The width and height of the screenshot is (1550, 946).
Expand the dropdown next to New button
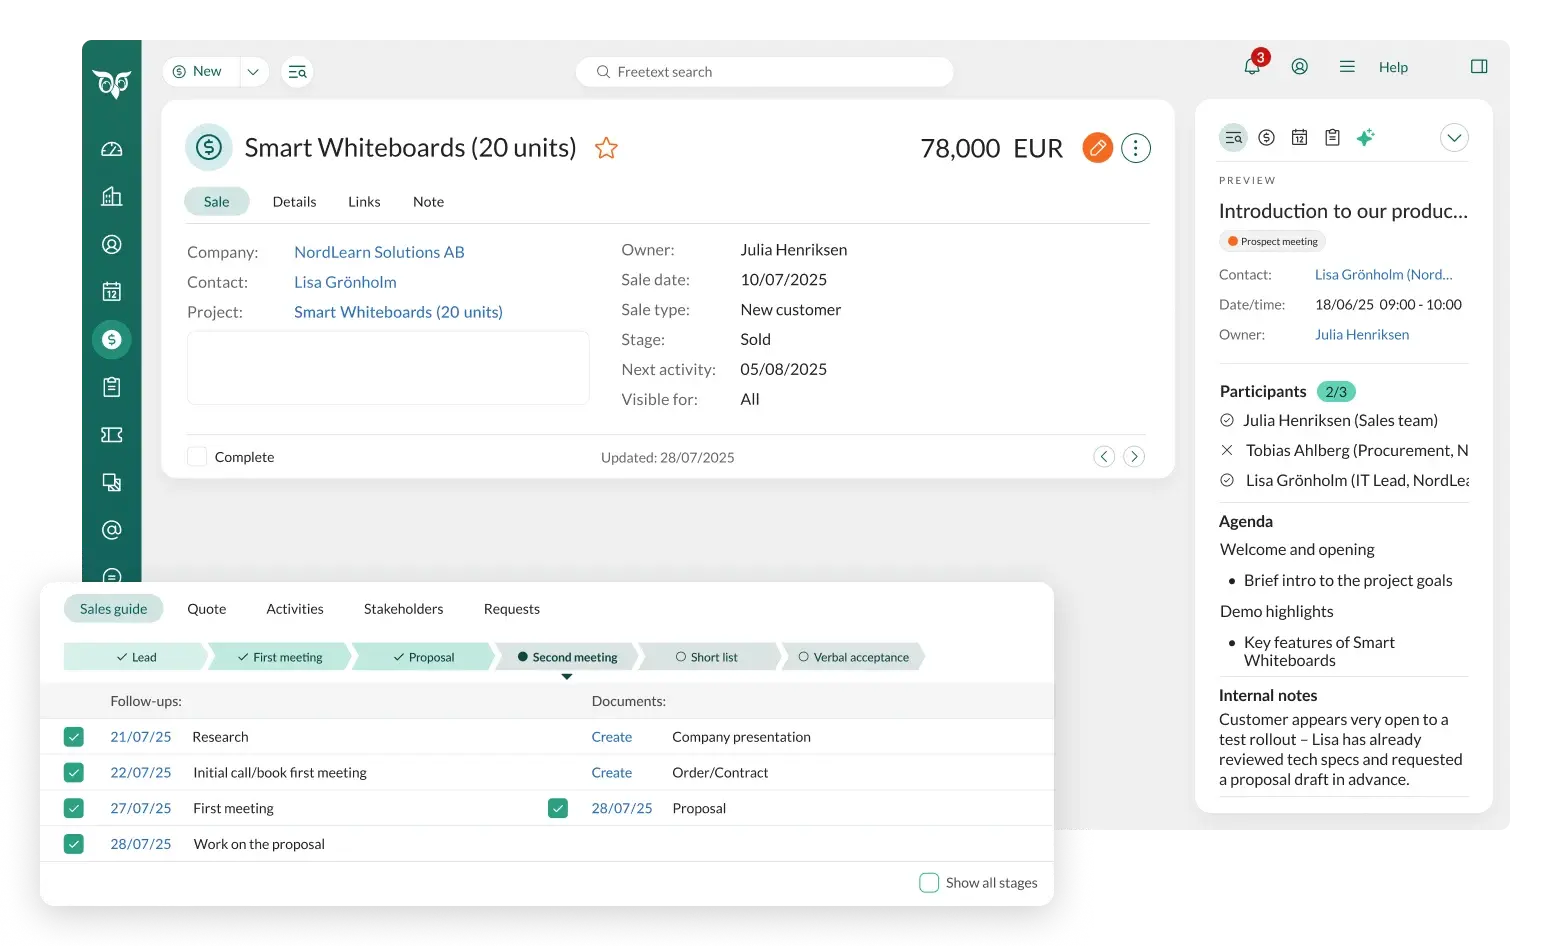pos(253,71)
